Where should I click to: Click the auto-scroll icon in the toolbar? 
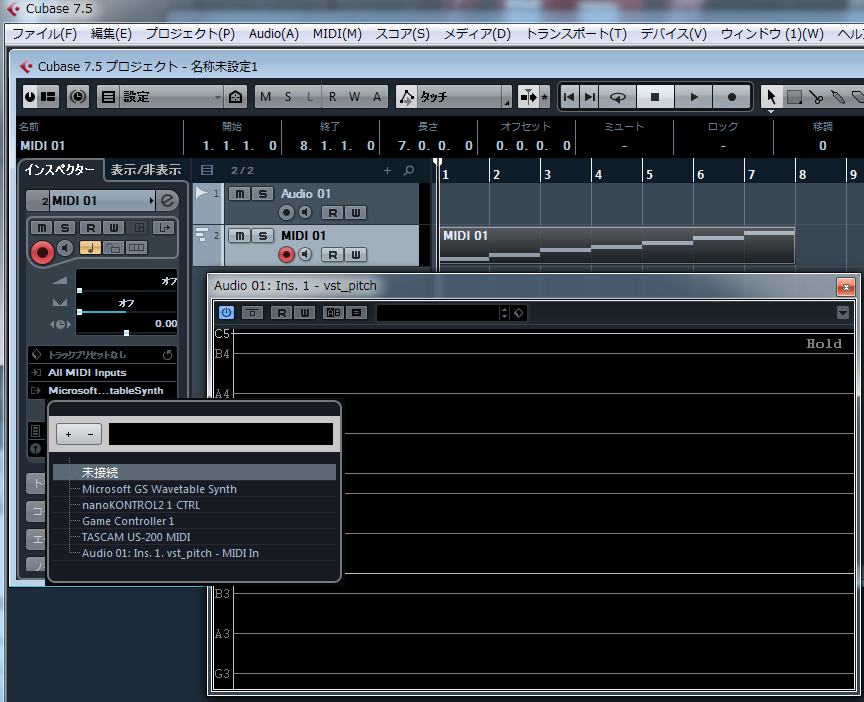pyautogui.click(x=528, y=97)
